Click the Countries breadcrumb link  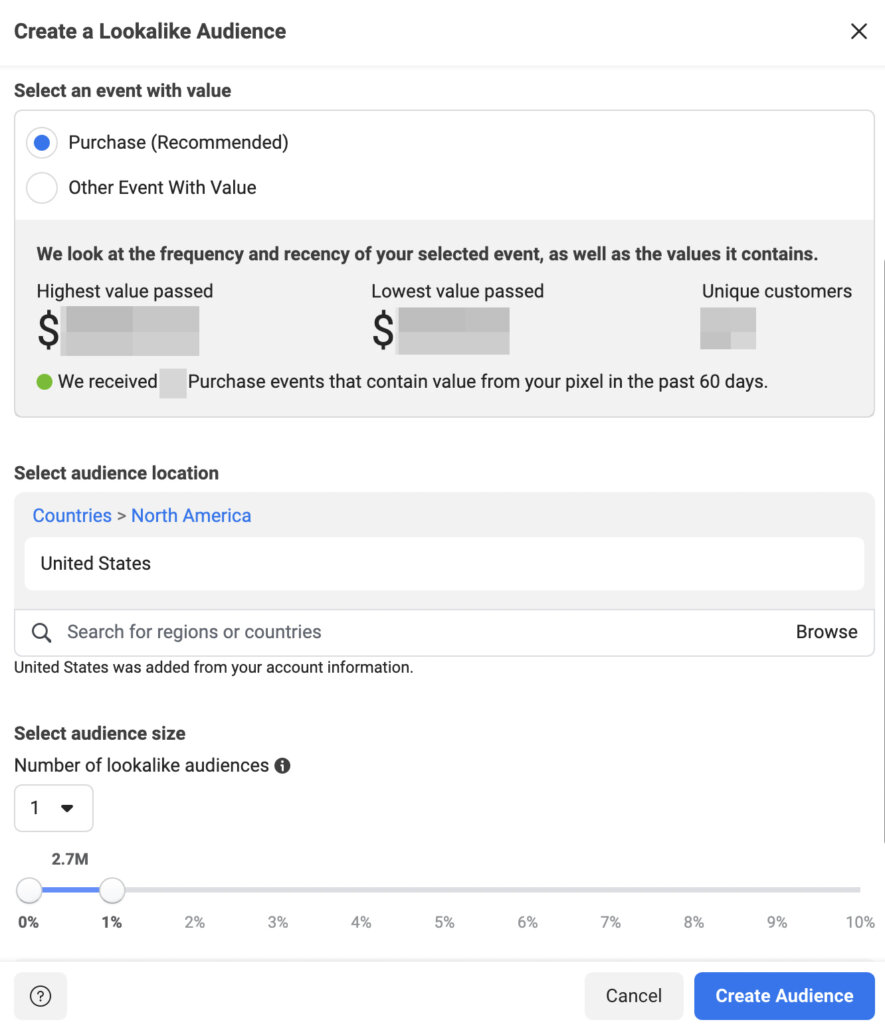[x=71, y=515]
